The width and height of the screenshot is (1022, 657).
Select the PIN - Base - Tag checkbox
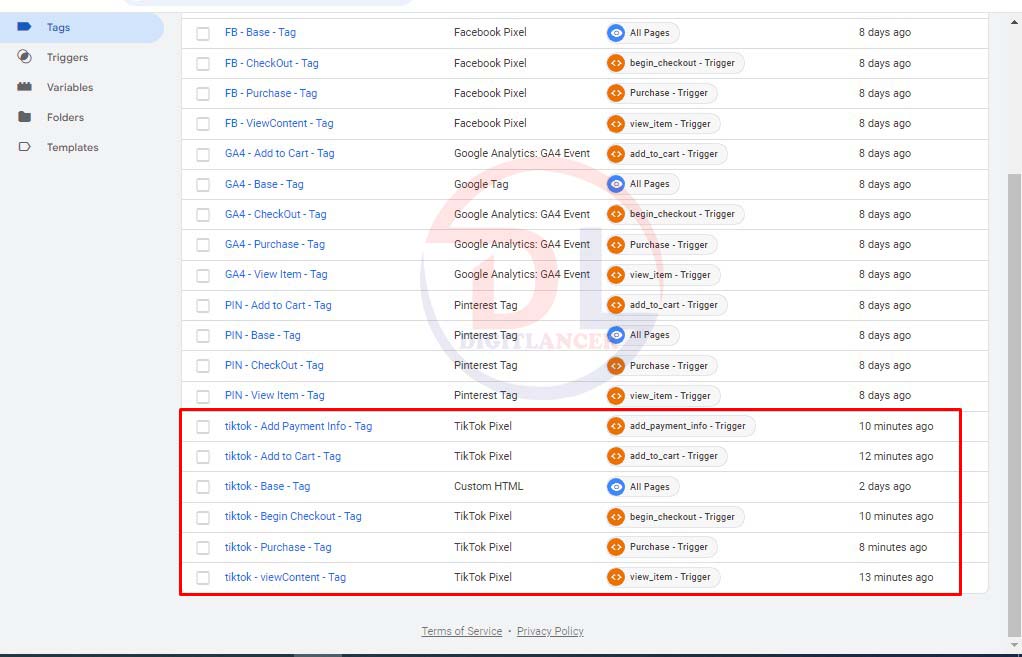point(203,336)
